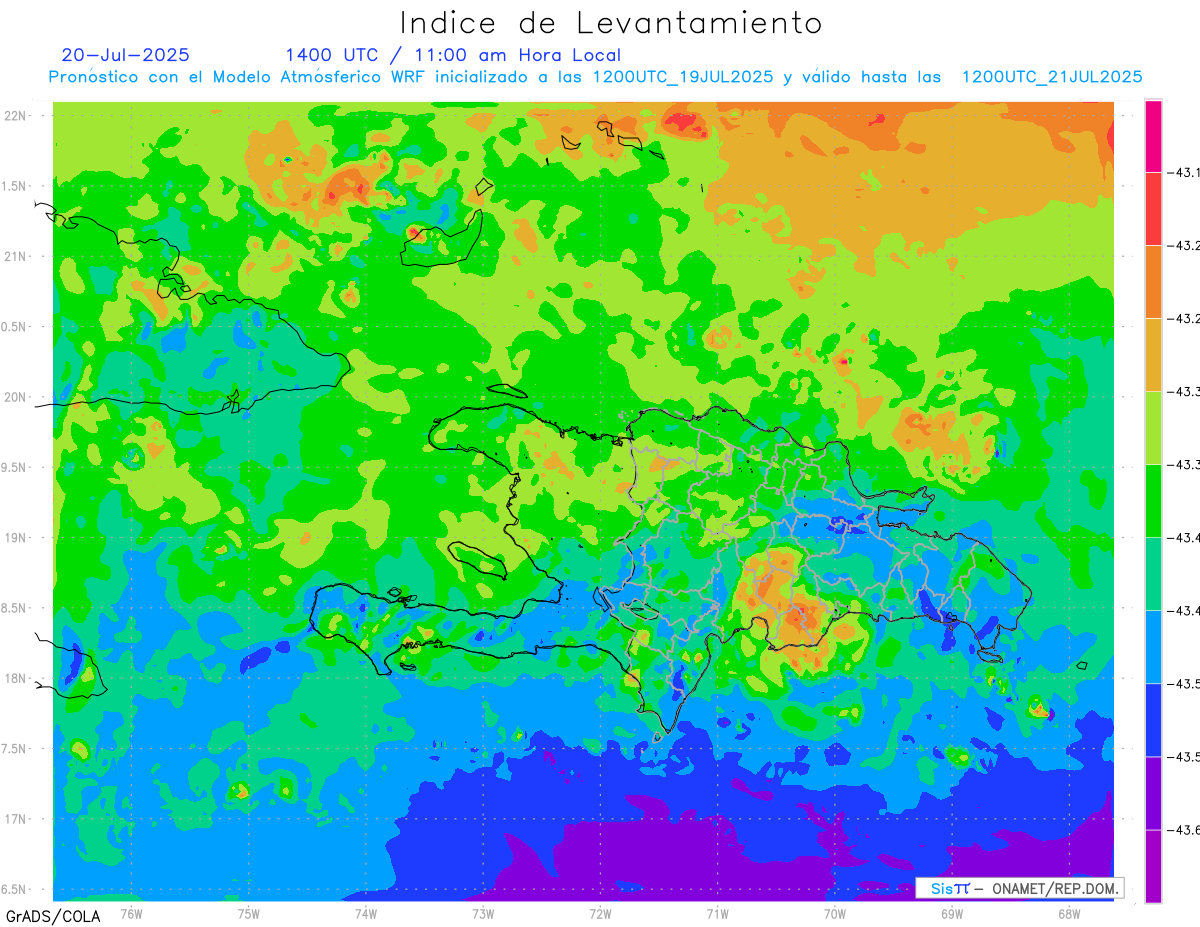Click the '73W' longitude label
Viewport: 1200px width, 927px height.
point(483,913)
